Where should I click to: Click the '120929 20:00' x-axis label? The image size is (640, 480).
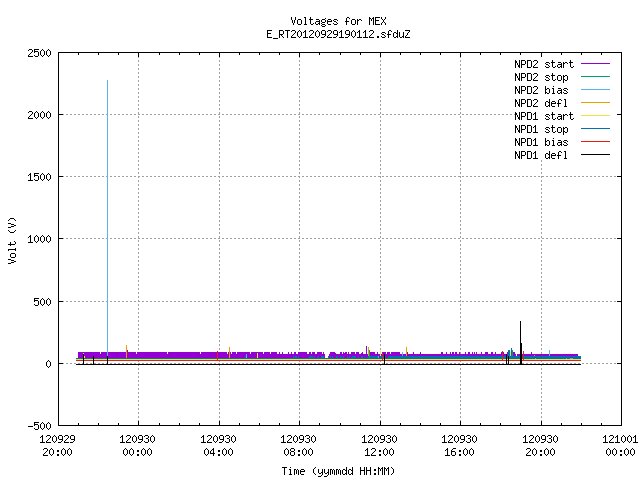pyautogui.click(x=57, y=446)
